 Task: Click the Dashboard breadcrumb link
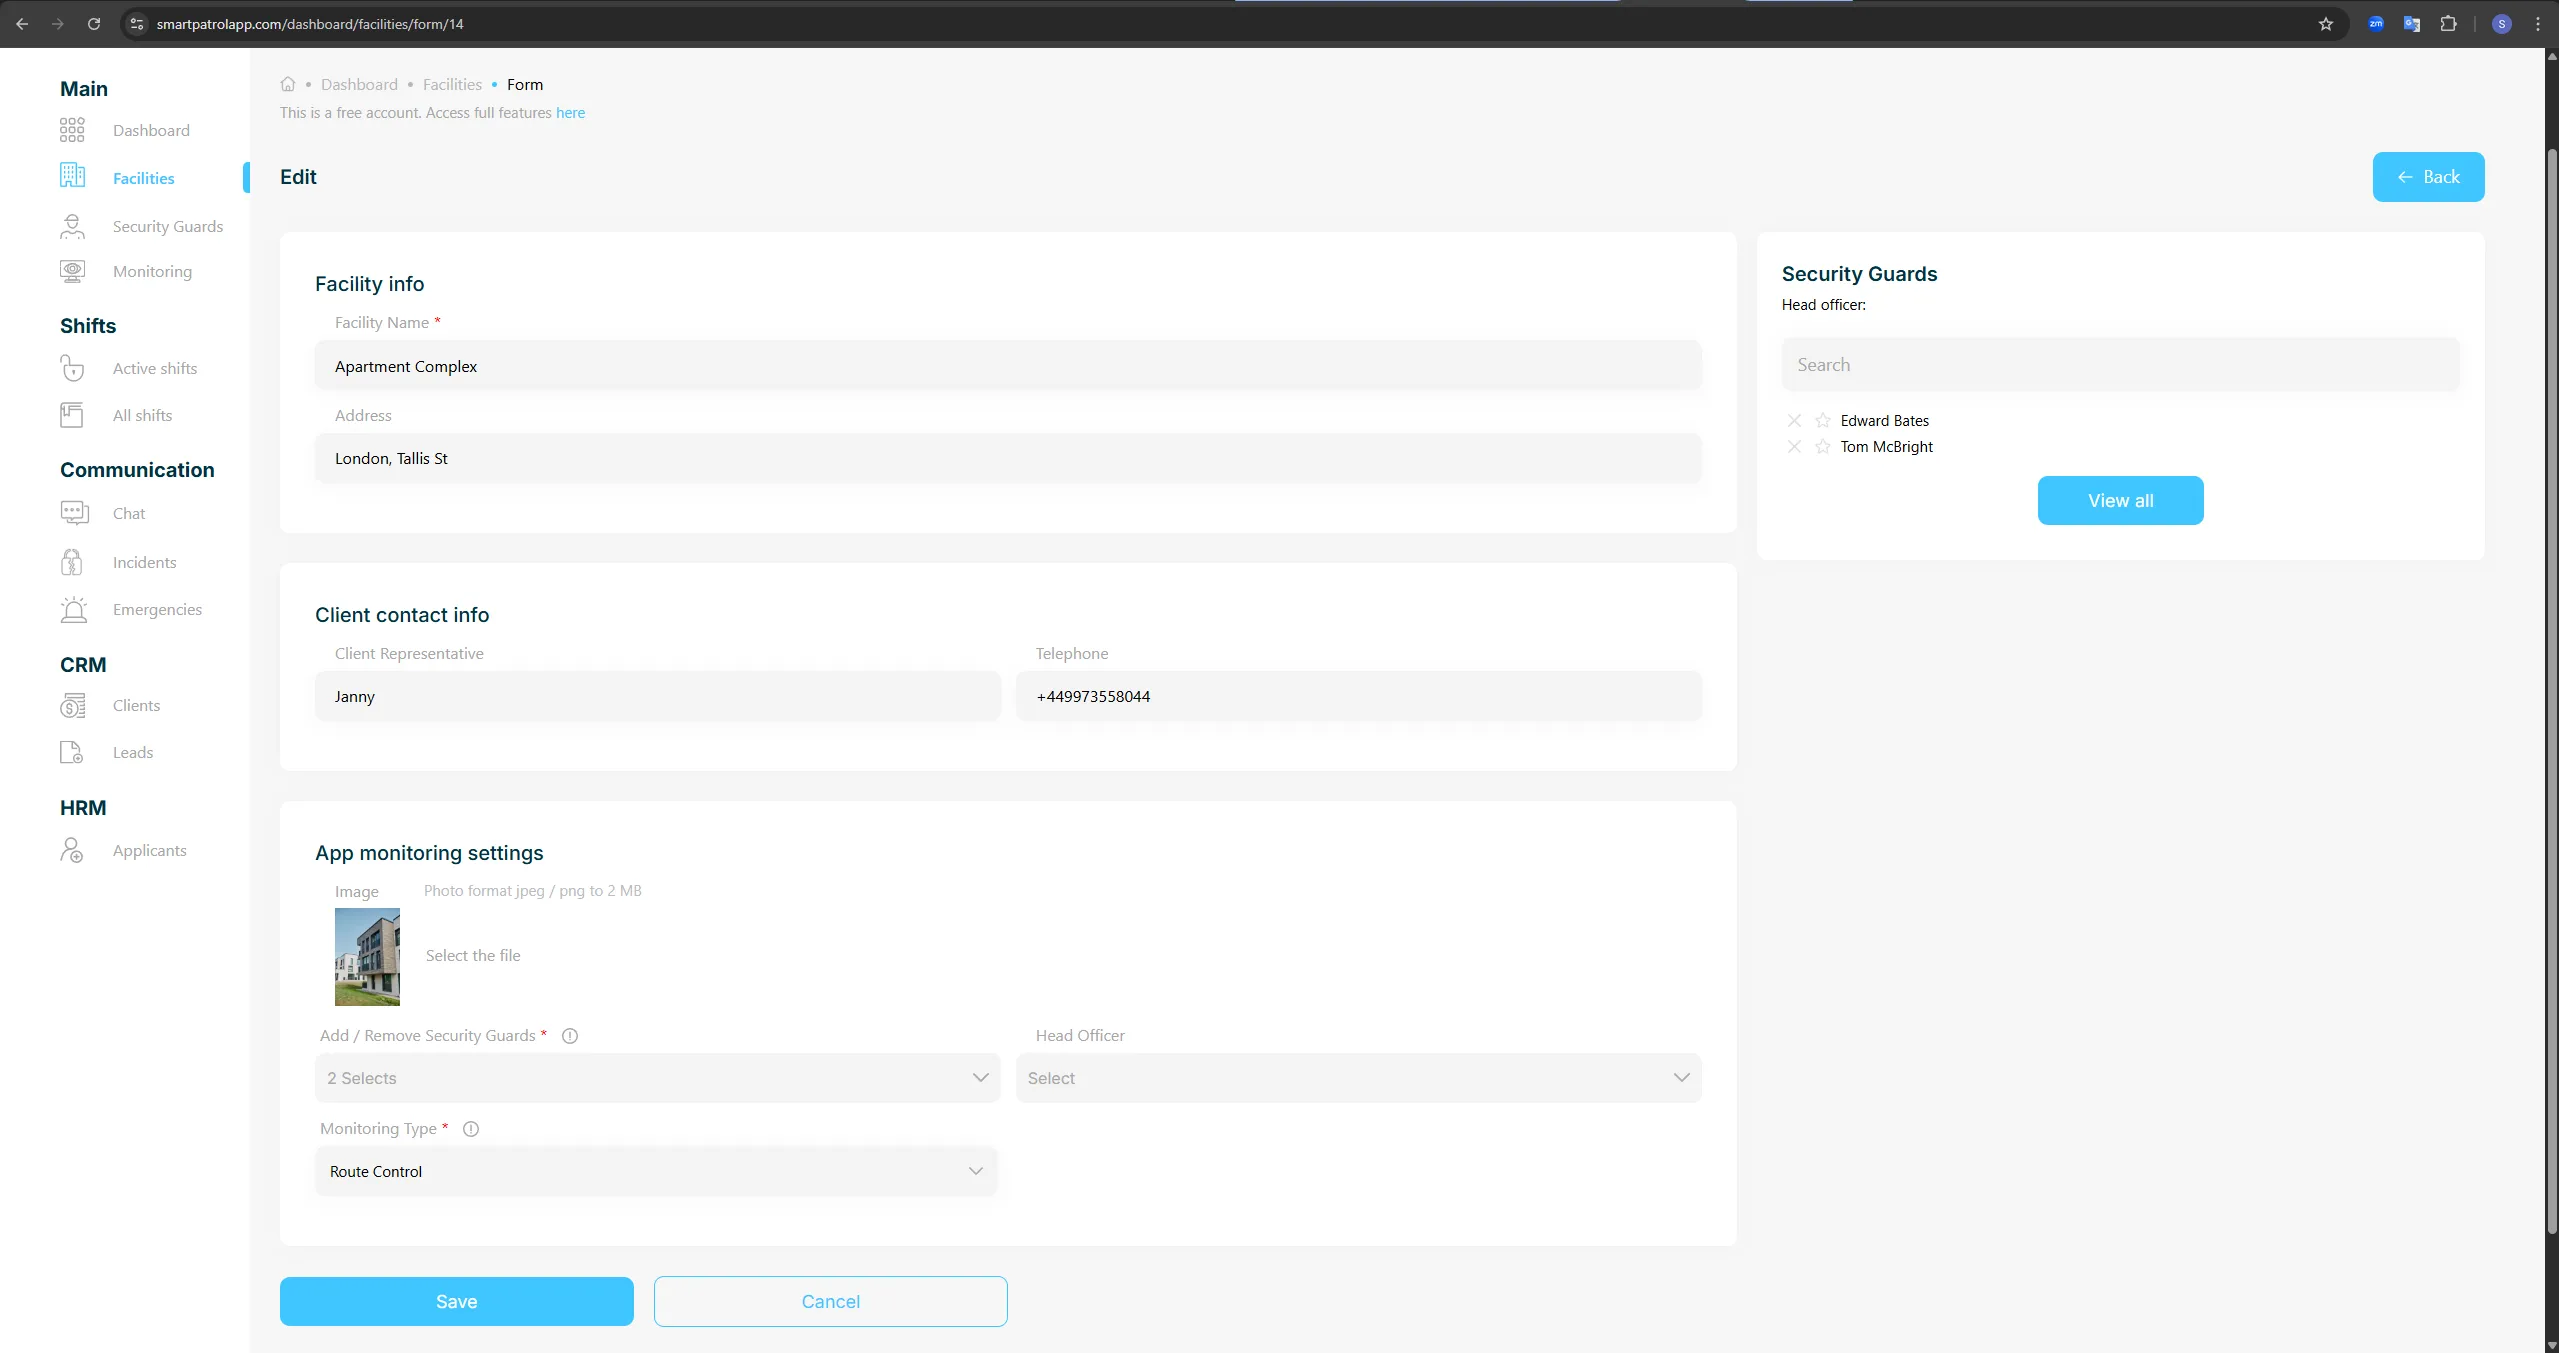(x=359, y=84)
